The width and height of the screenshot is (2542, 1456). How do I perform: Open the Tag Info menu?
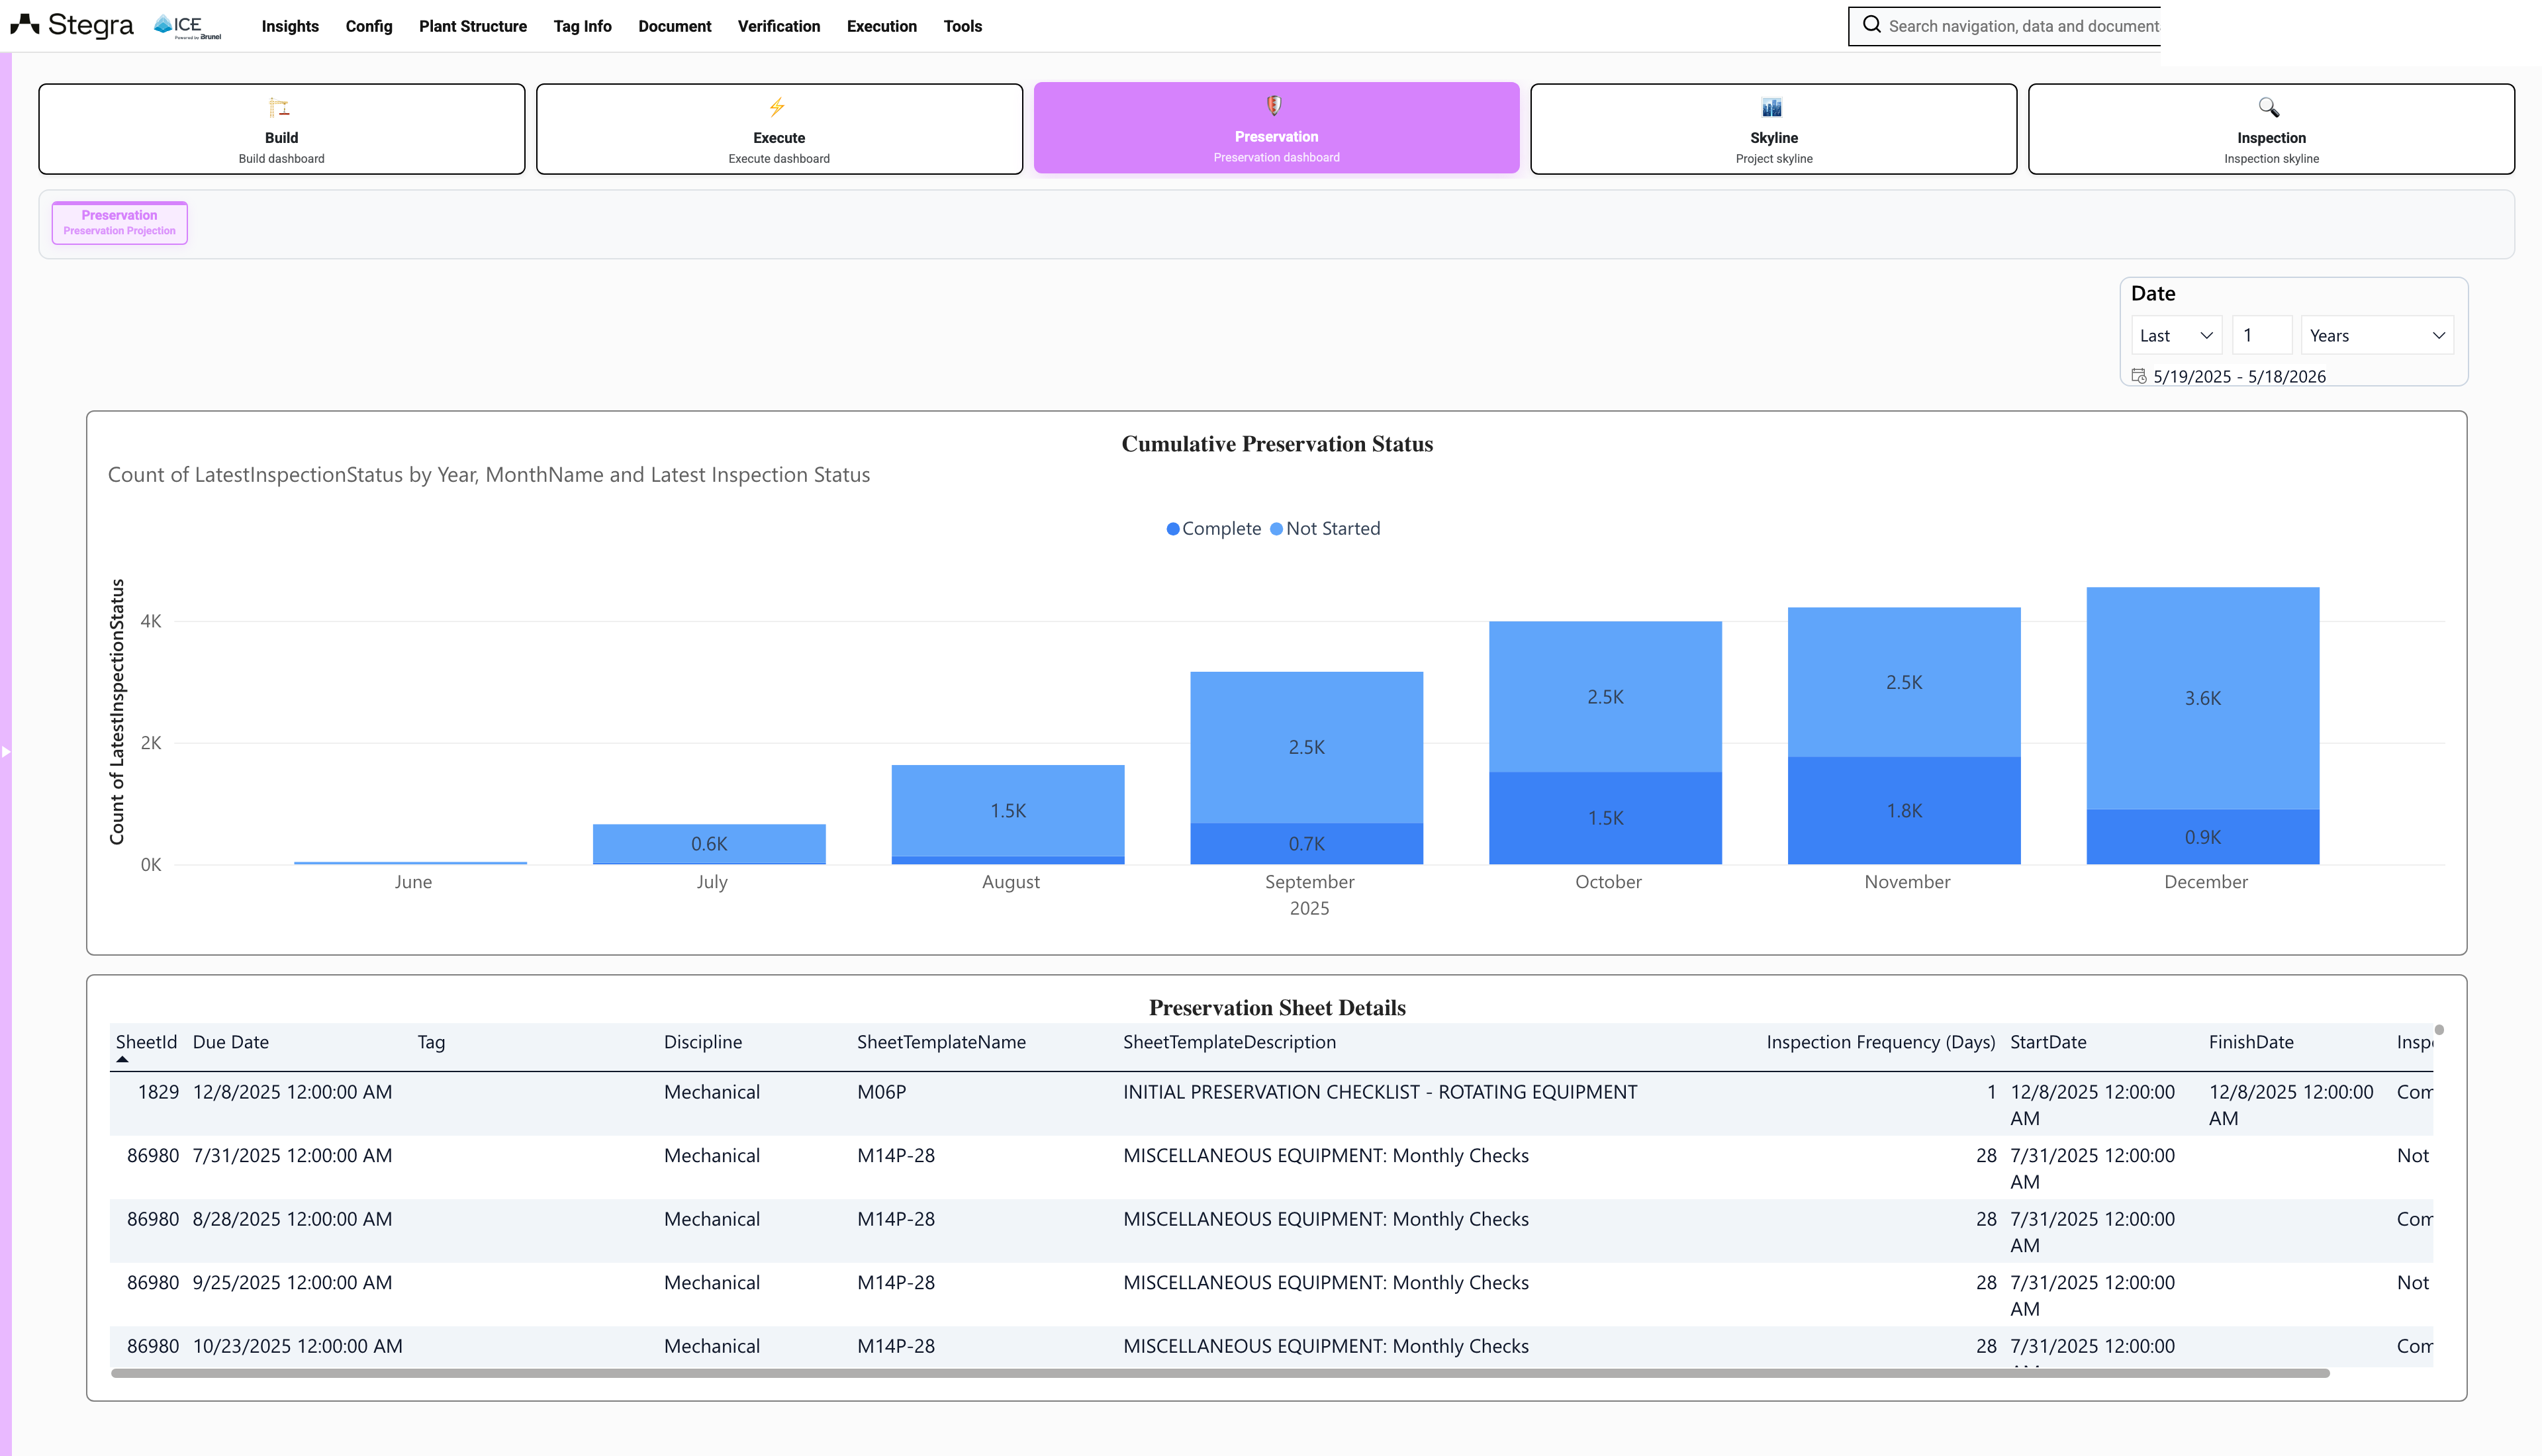[583, 26]
